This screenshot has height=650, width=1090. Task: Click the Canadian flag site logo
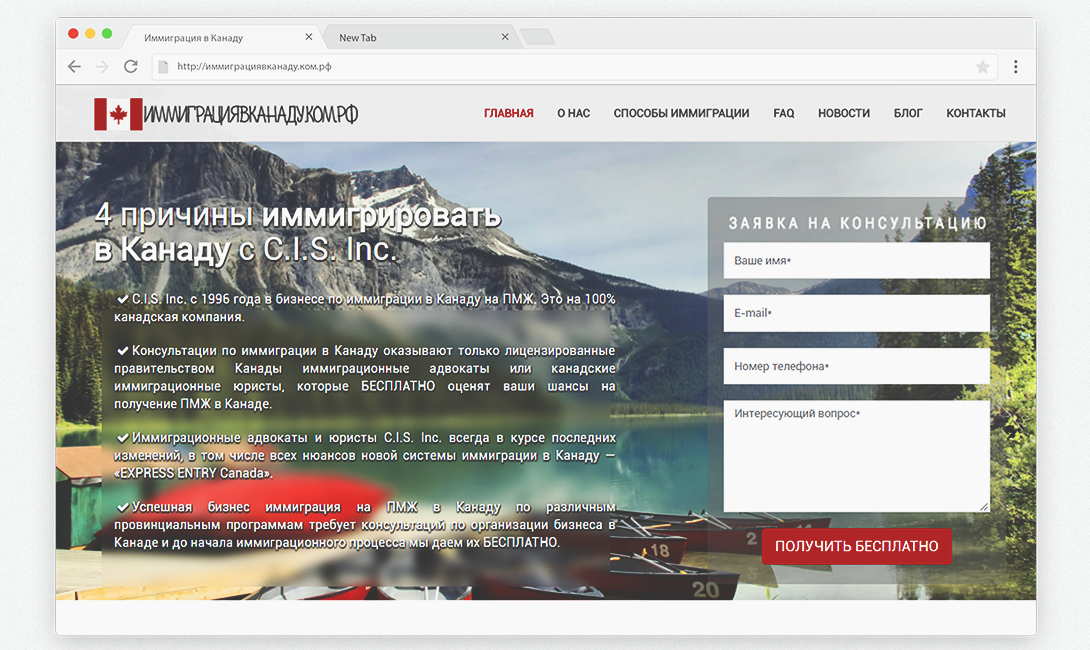[x=118, y=114]
